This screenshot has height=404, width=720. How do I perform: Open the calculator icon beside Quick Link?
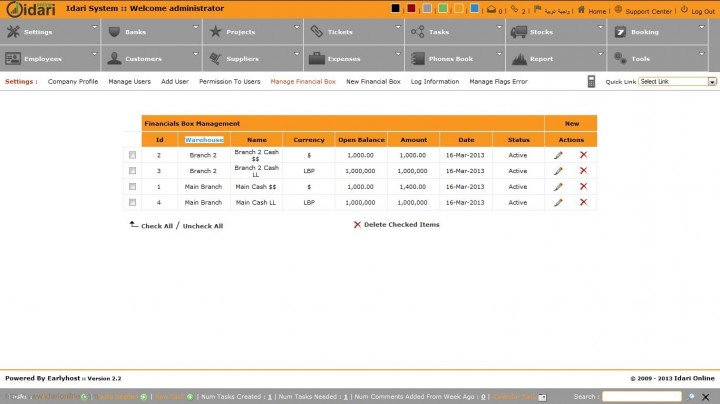(591, 81)
